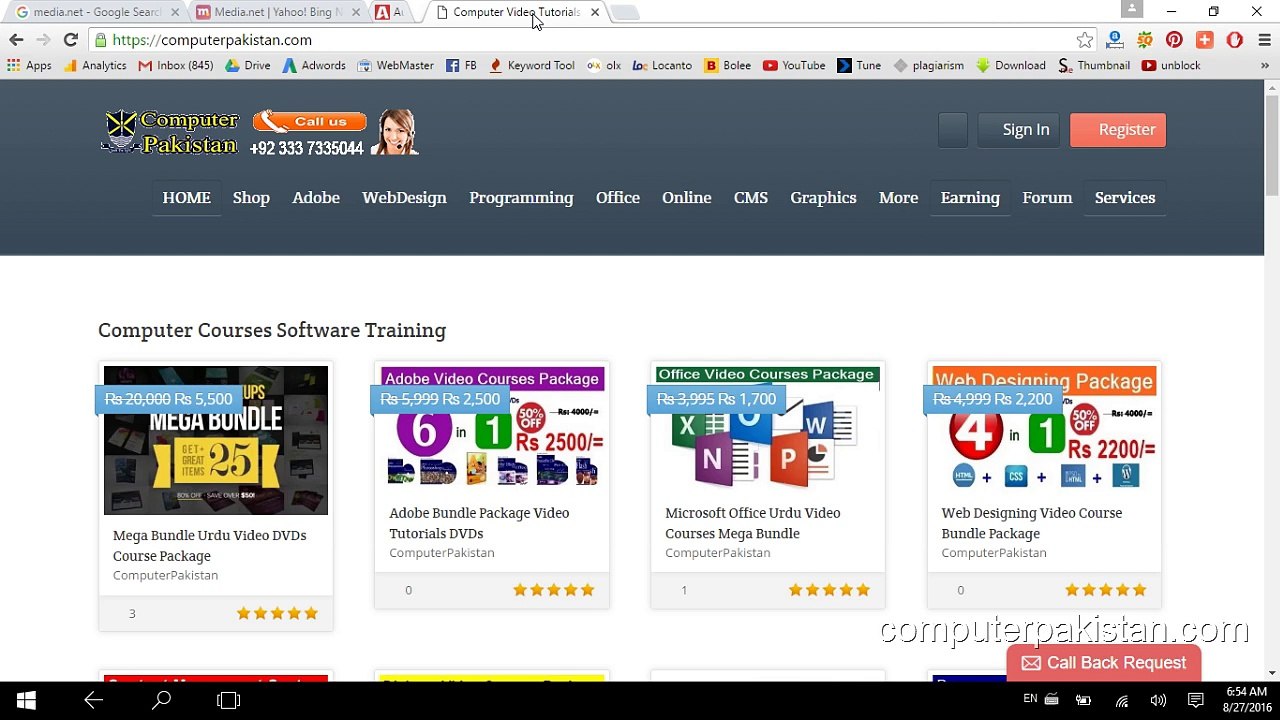Open the Pinterest browser extension

click(1174, 40)
